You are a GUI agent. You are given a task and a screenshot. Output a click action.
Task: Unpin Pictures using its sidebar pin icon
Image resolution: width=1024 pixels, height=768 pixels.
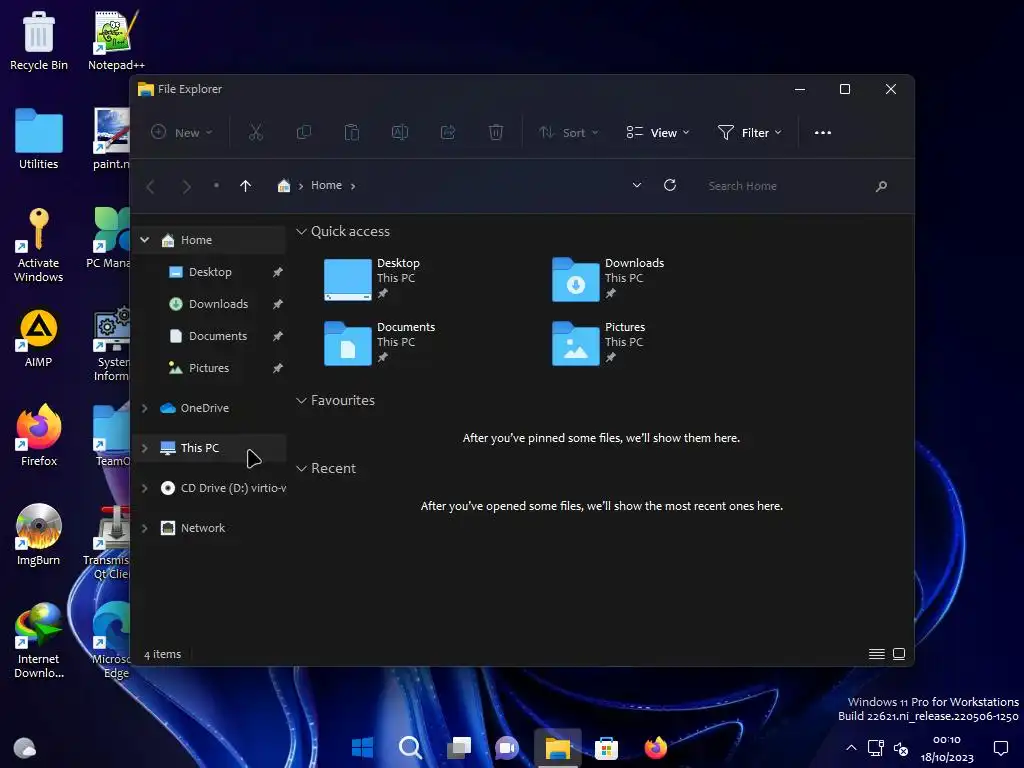tap(278, 368)
